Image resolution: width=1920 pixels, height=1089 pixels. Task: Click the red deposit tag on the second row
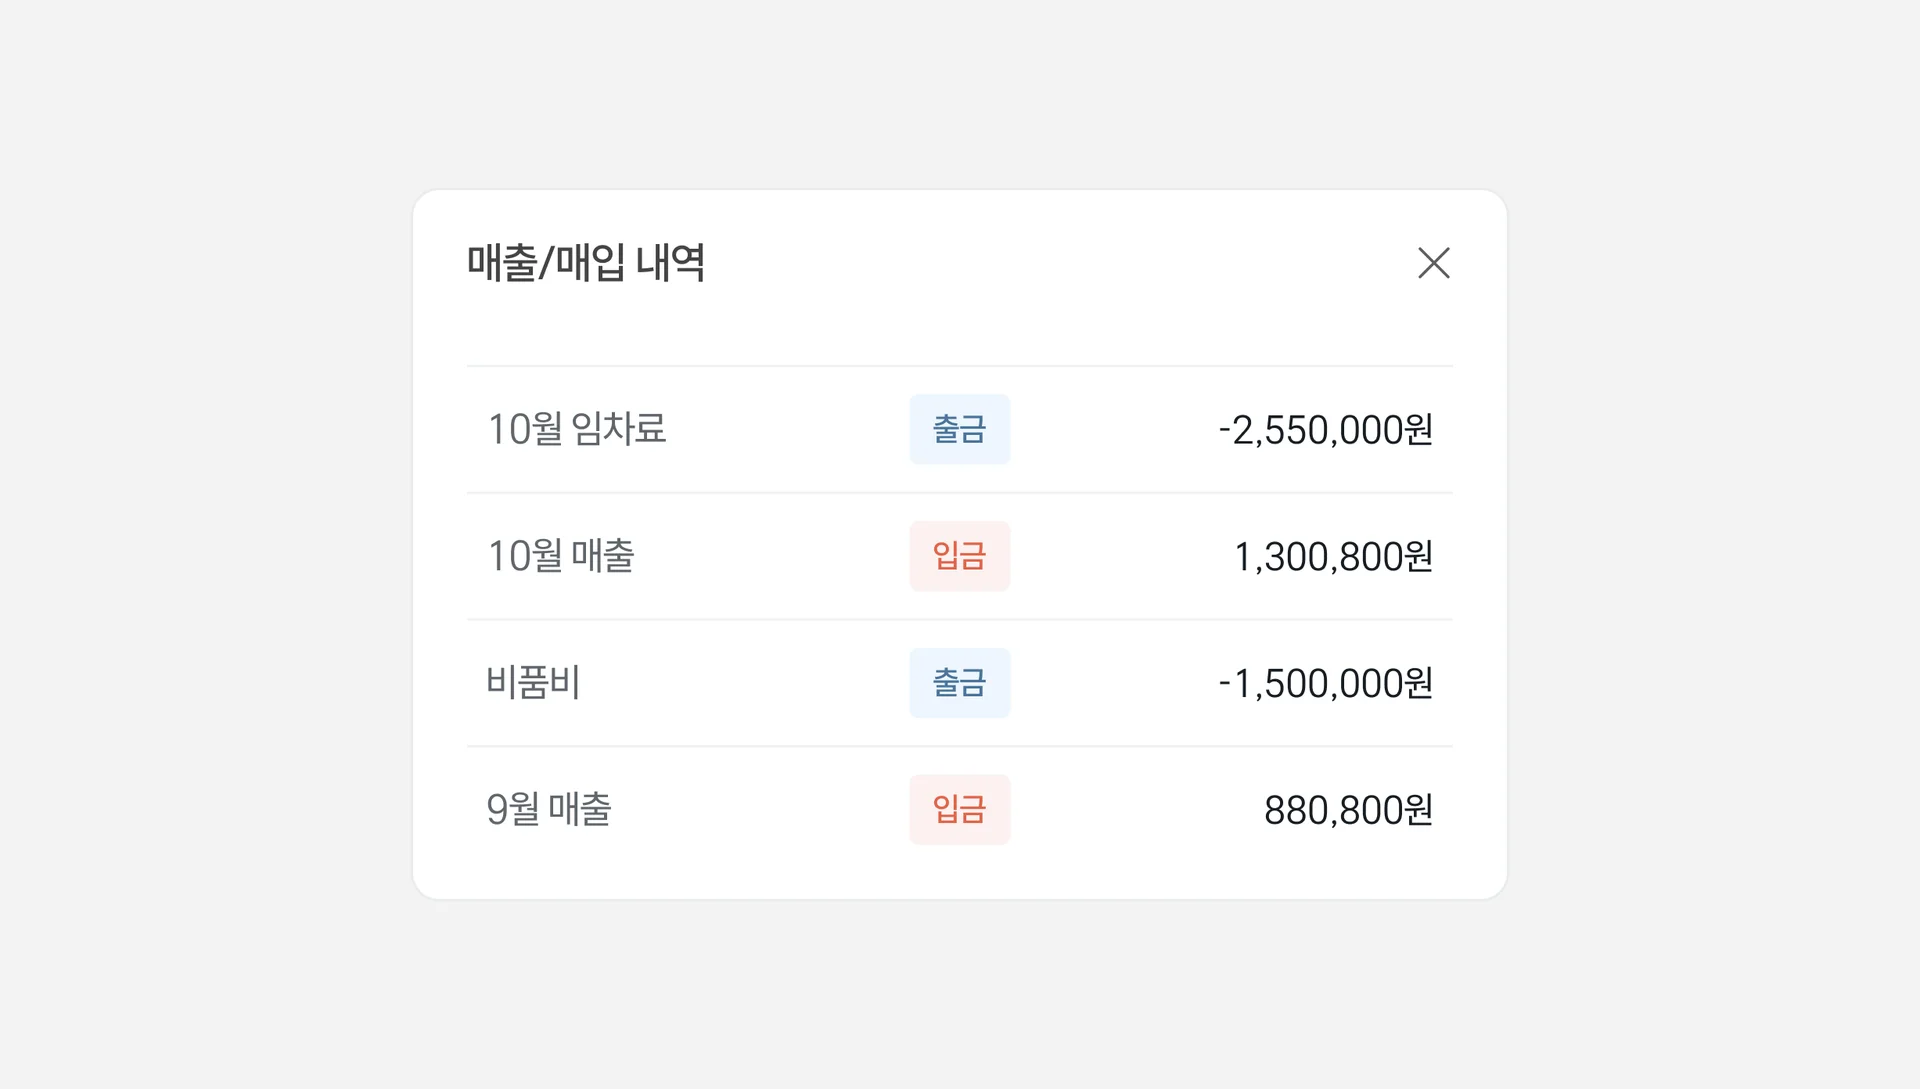point(959,556)
